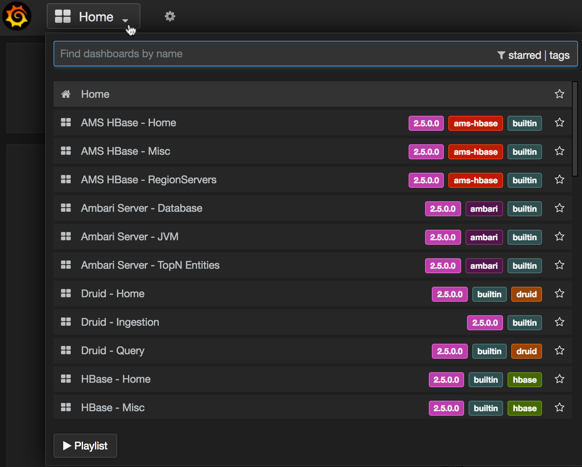The height and width of the screenshot is (467, 582).
Task: Click grid icon next to Druid - Ingestion
Action: (x=66, y=322)
